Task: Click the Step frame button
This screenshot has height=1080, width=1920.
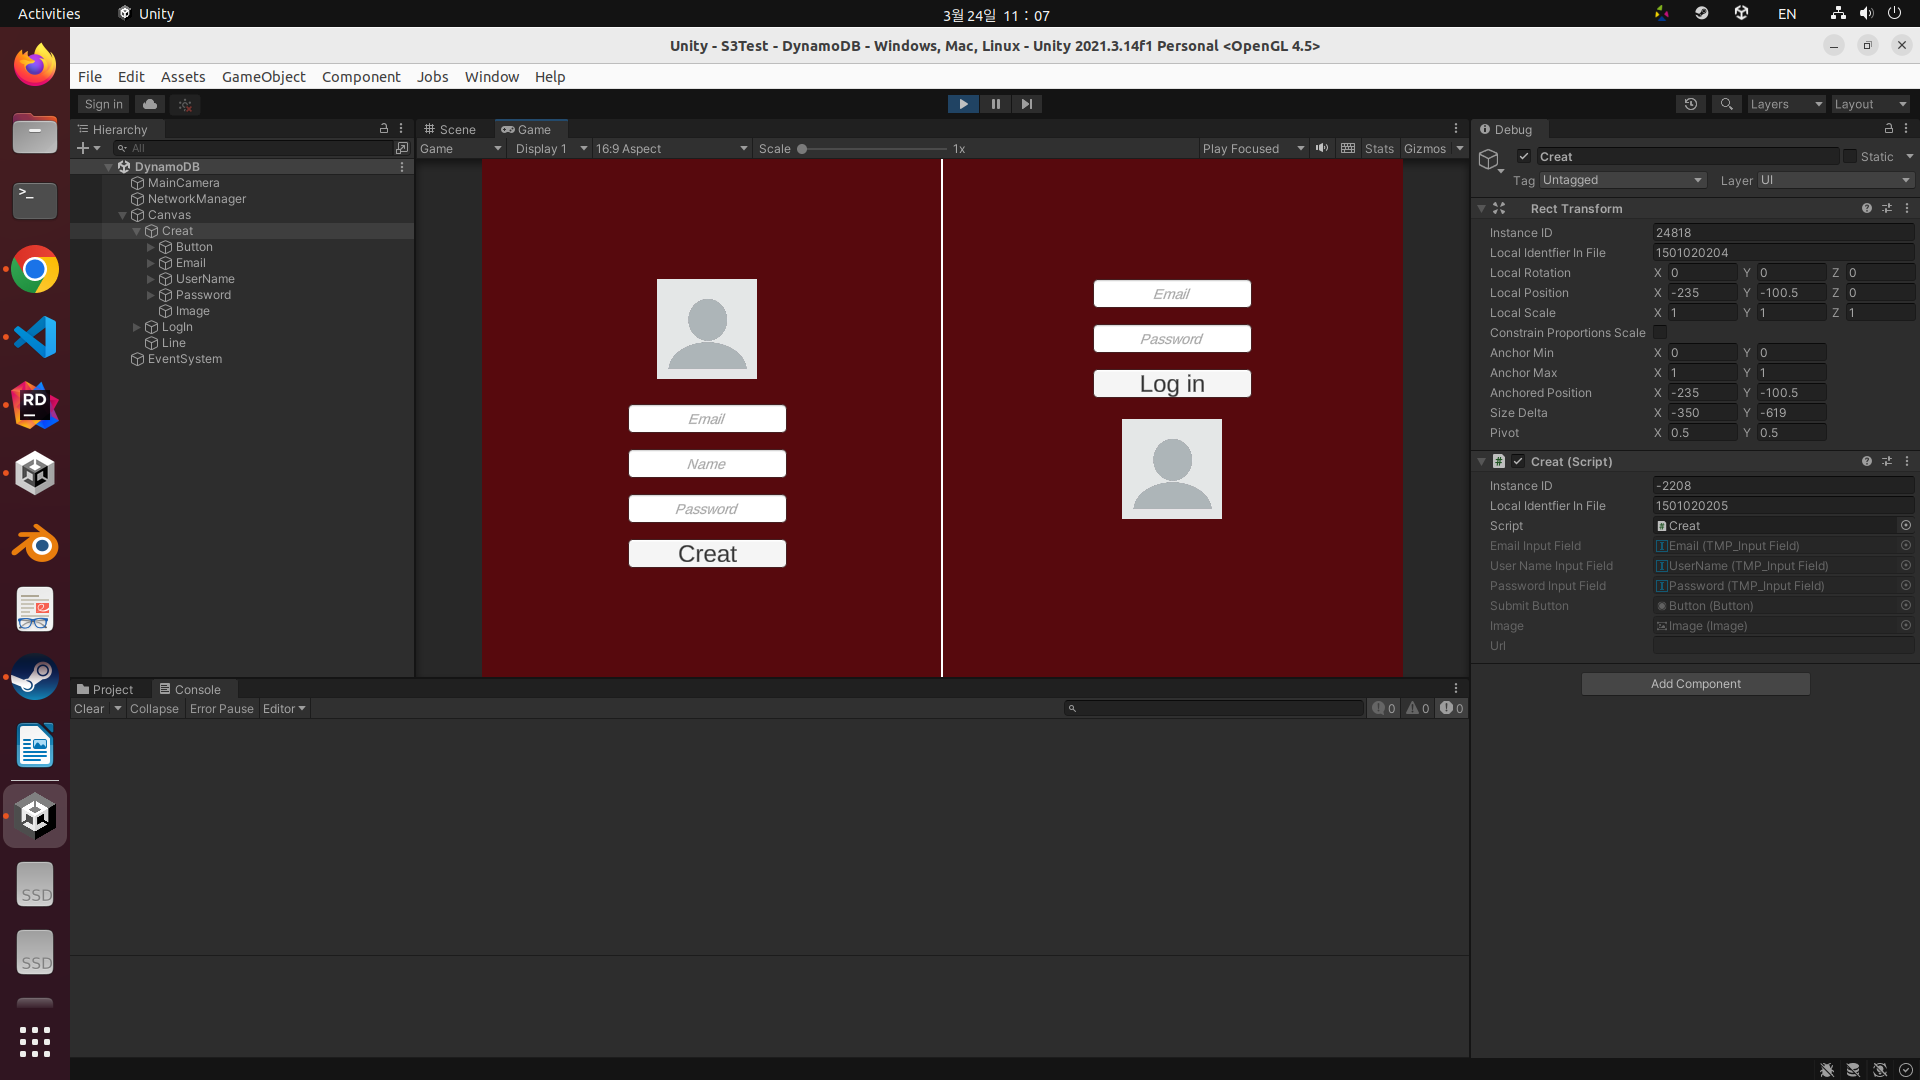Action: [1027, 104]
